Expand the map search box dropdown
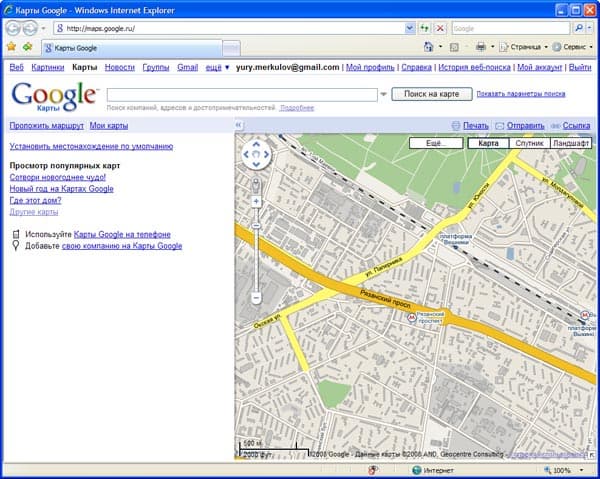Viewport: 600px width, 479px height. [x=383, y=94]
